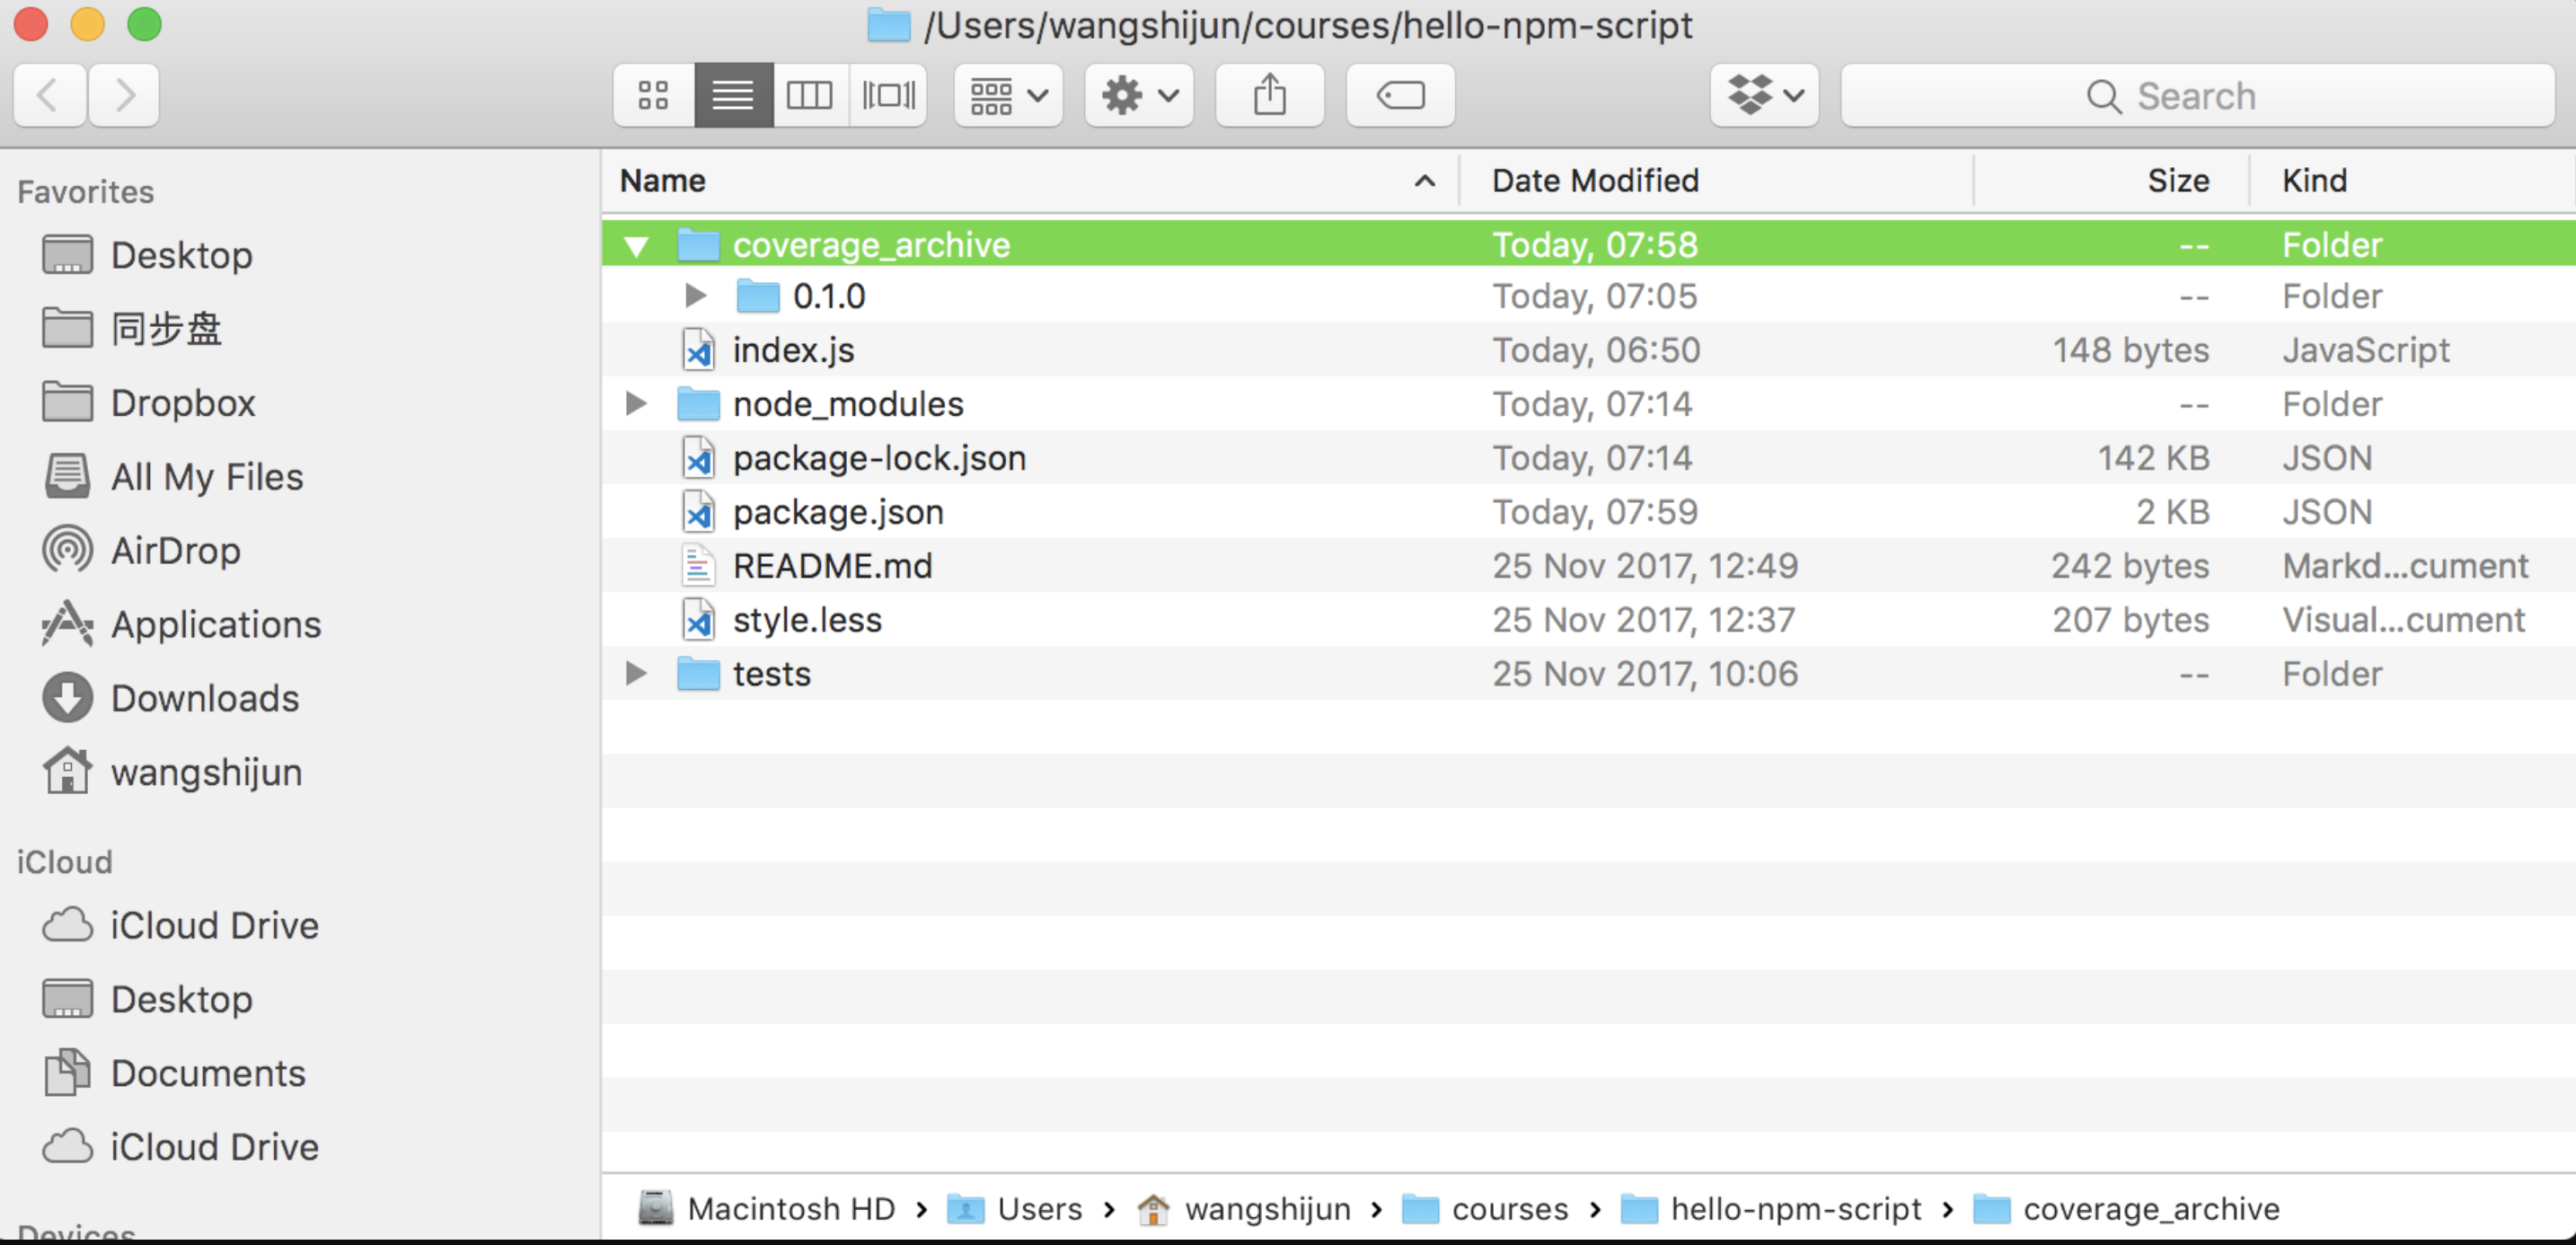Image resolution: width=2576 pixels, height=1245 pixels.
Task: Expand the node_modules folder
Action: click(636, 404)
